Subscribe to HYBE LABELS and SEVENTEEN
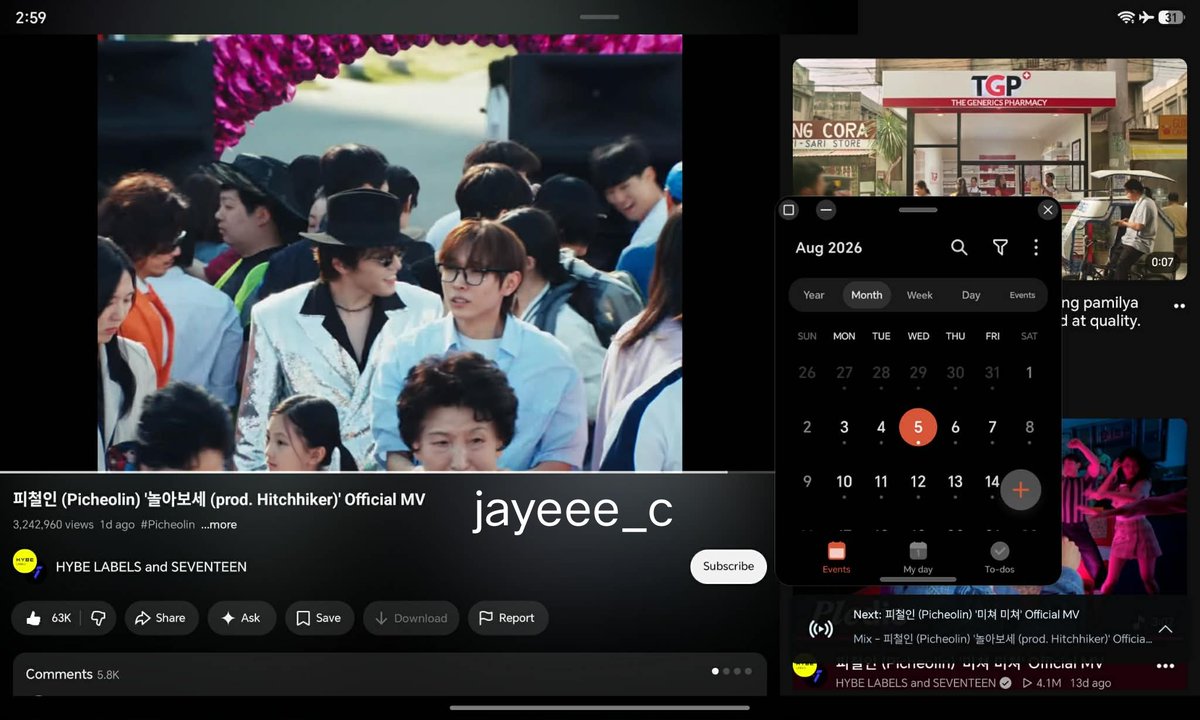This screenshot has width=1200, height=720. (x=728, y=566)
